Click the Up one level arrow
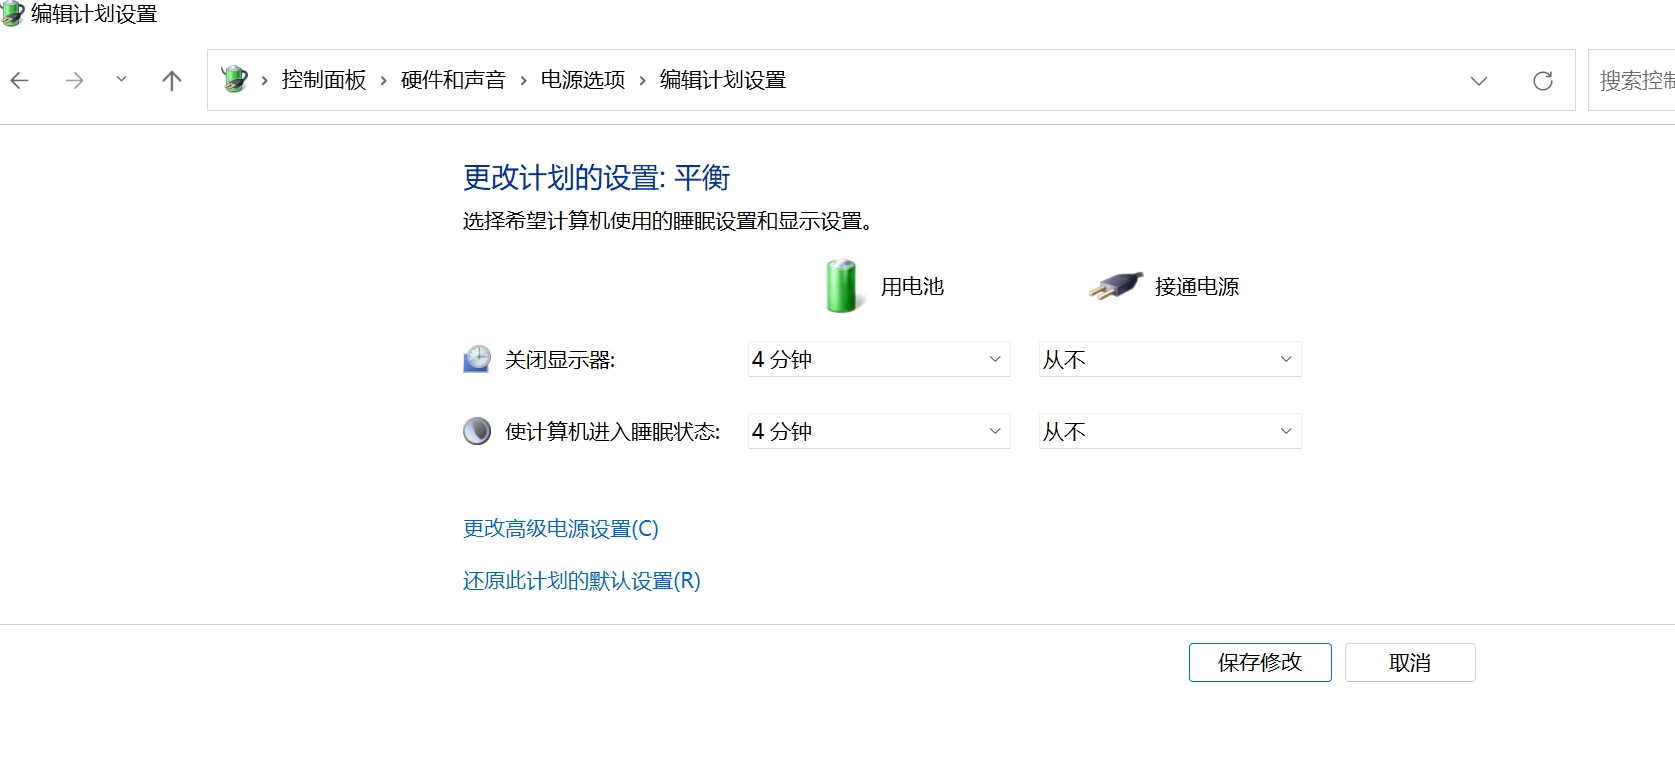1675x770 pixels. click(x=172, y=81)
